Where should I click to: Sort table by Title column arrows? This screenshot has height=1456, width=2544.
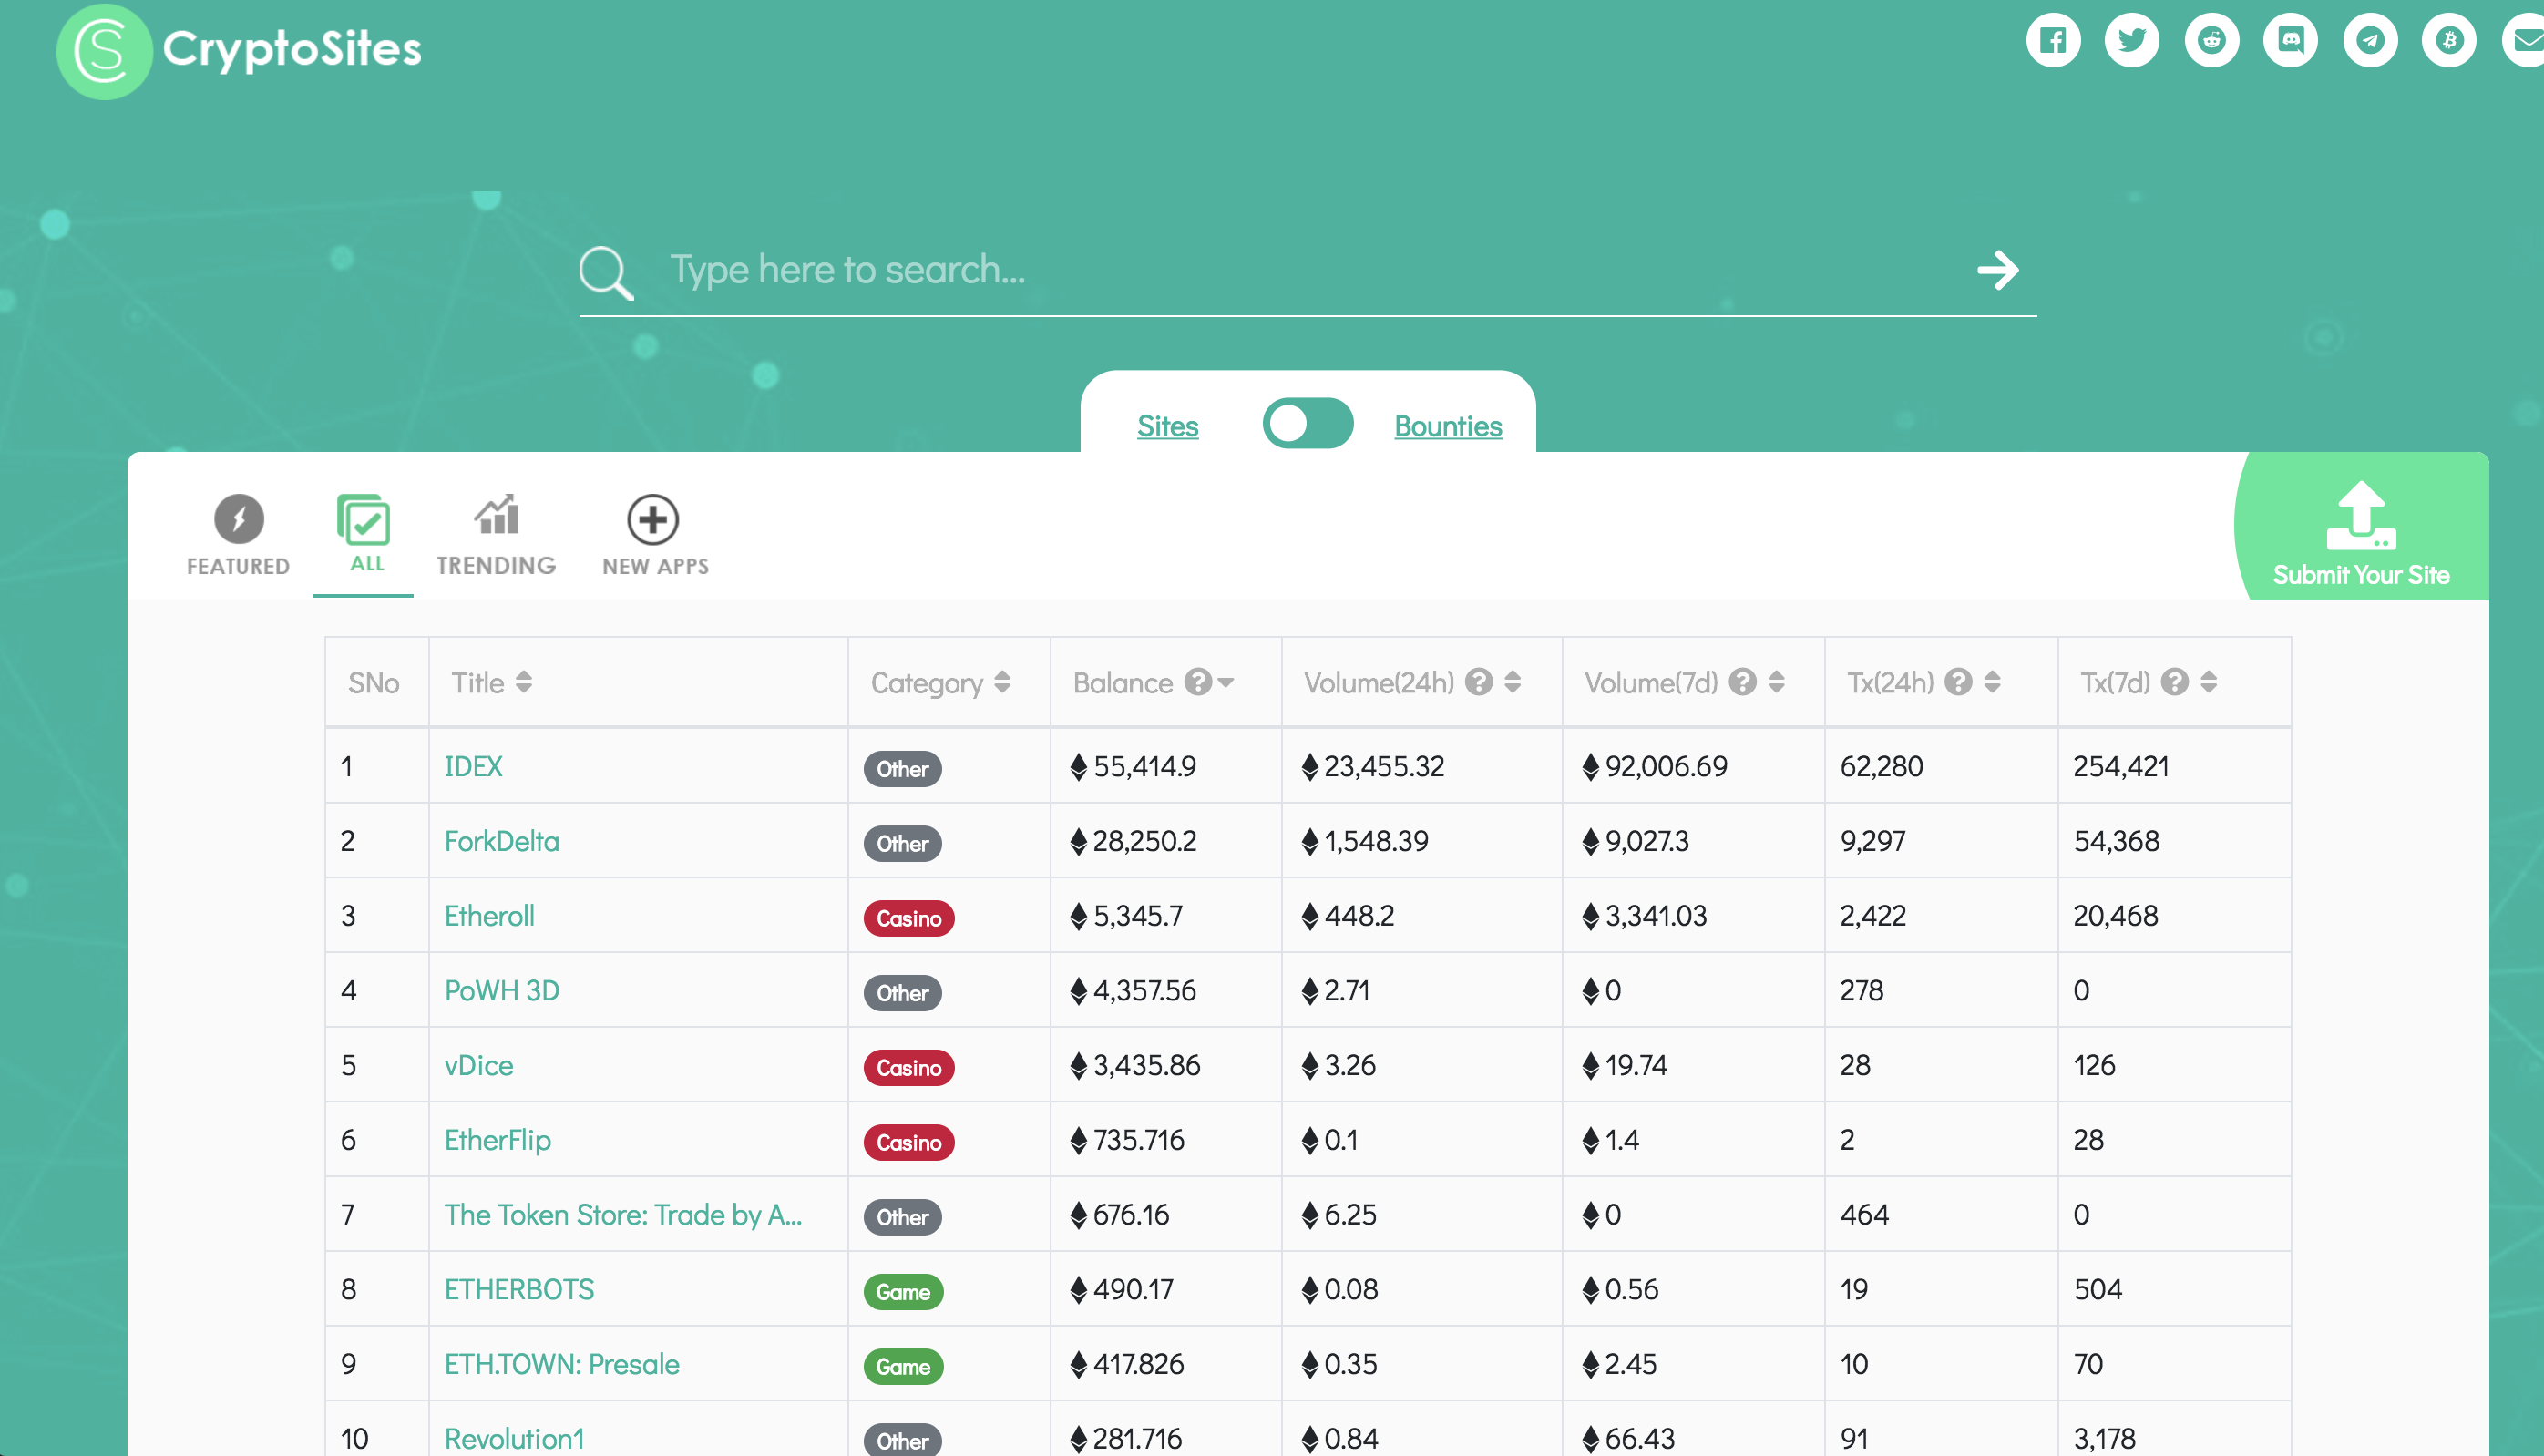tap(524, 682)
